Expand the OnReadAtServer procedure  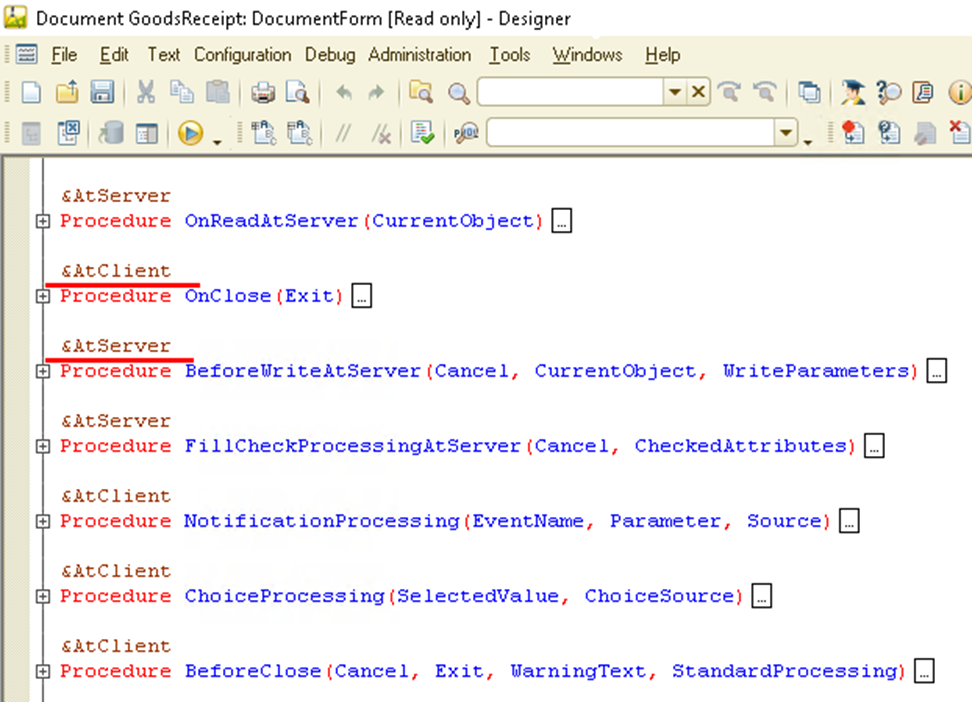click(x=42, y=221)
